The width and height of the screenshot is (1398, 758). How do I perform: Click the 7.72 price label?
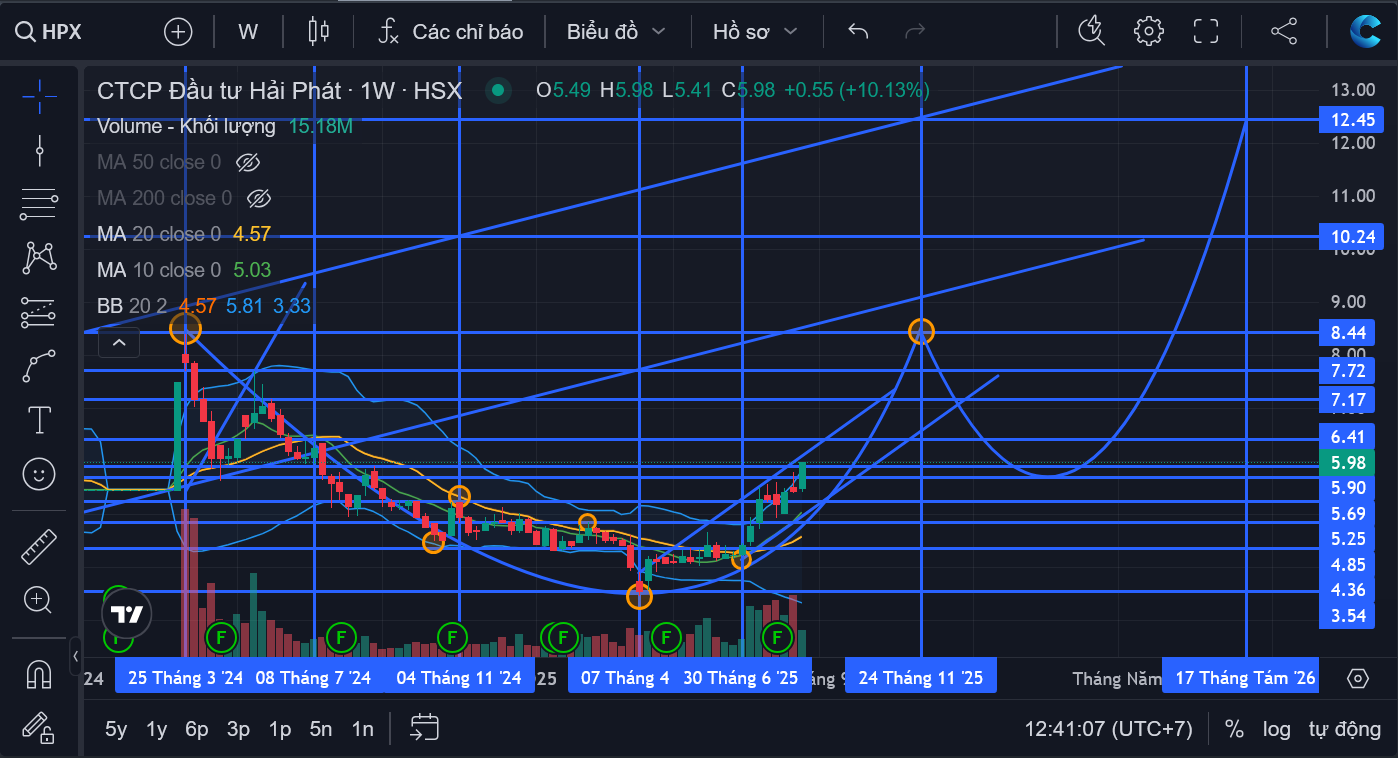pos(1347,371)
